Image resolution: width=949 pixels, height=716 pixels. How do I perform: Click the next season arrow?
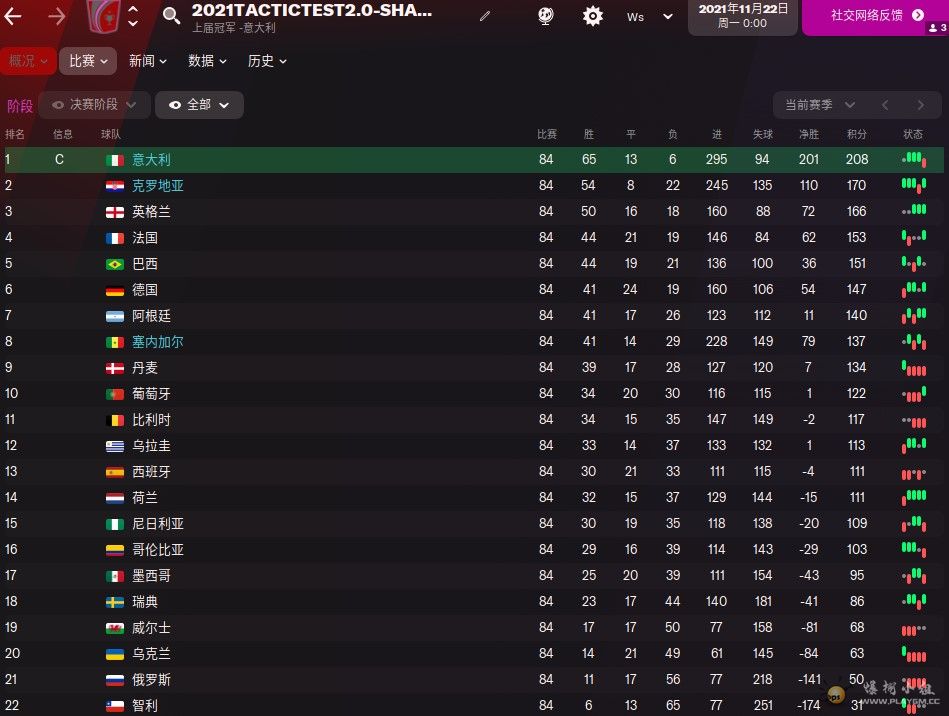pos(921,105)
